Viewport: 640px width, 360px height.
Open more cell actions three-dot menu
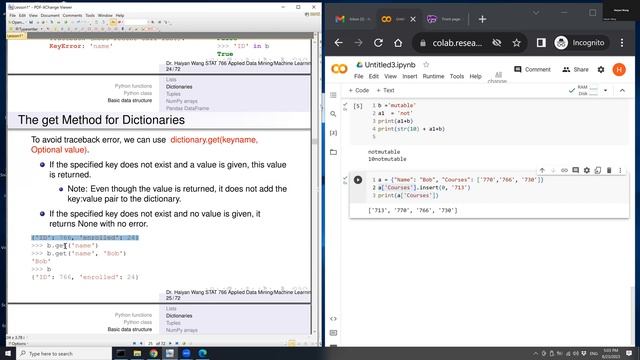click(620, 170)
